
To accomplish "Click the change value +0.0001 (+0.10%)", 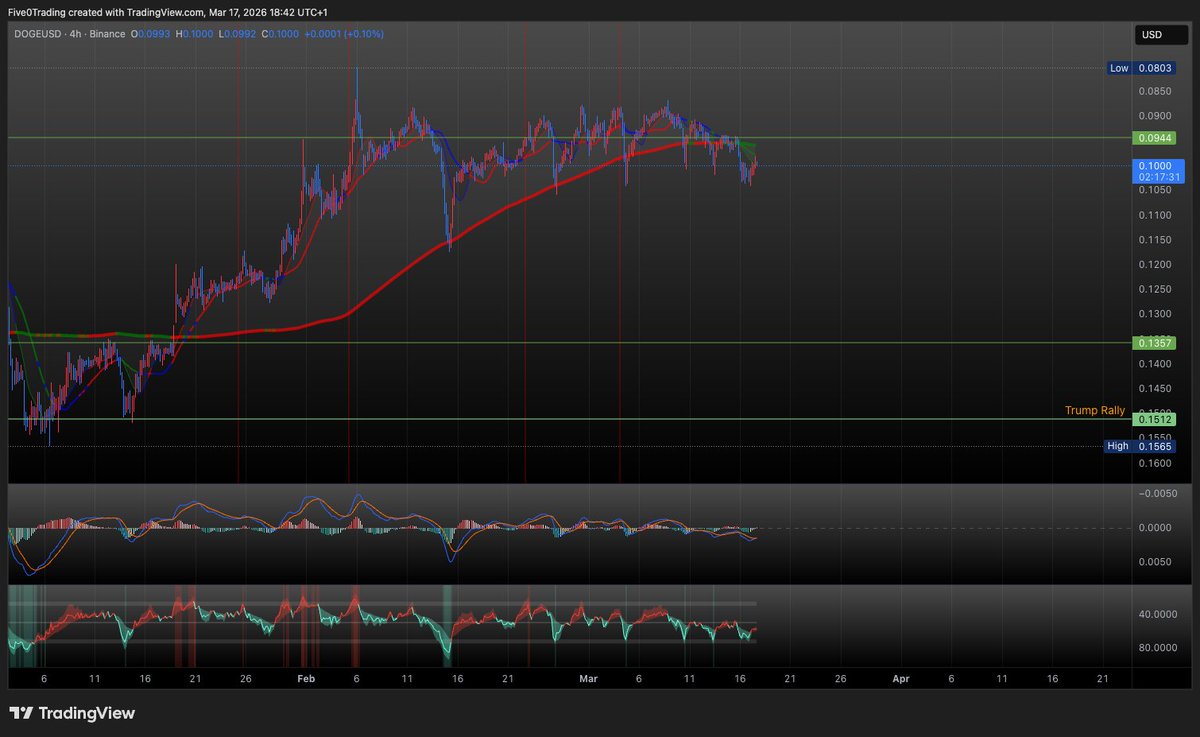I will [346, 34].
